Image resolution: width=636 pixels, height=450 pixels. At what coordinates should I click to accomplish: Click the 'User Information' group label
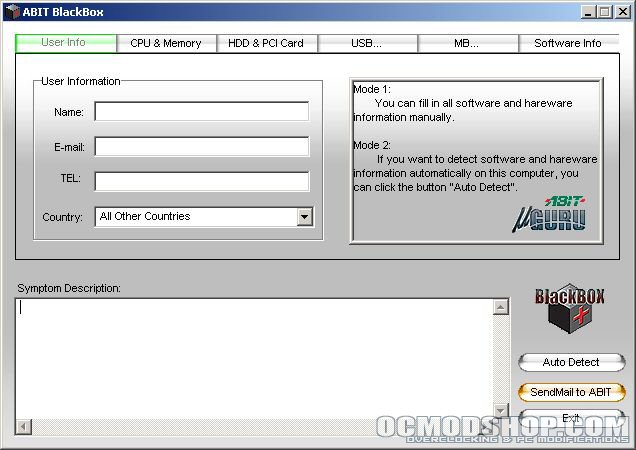click(x=81, y=81)
